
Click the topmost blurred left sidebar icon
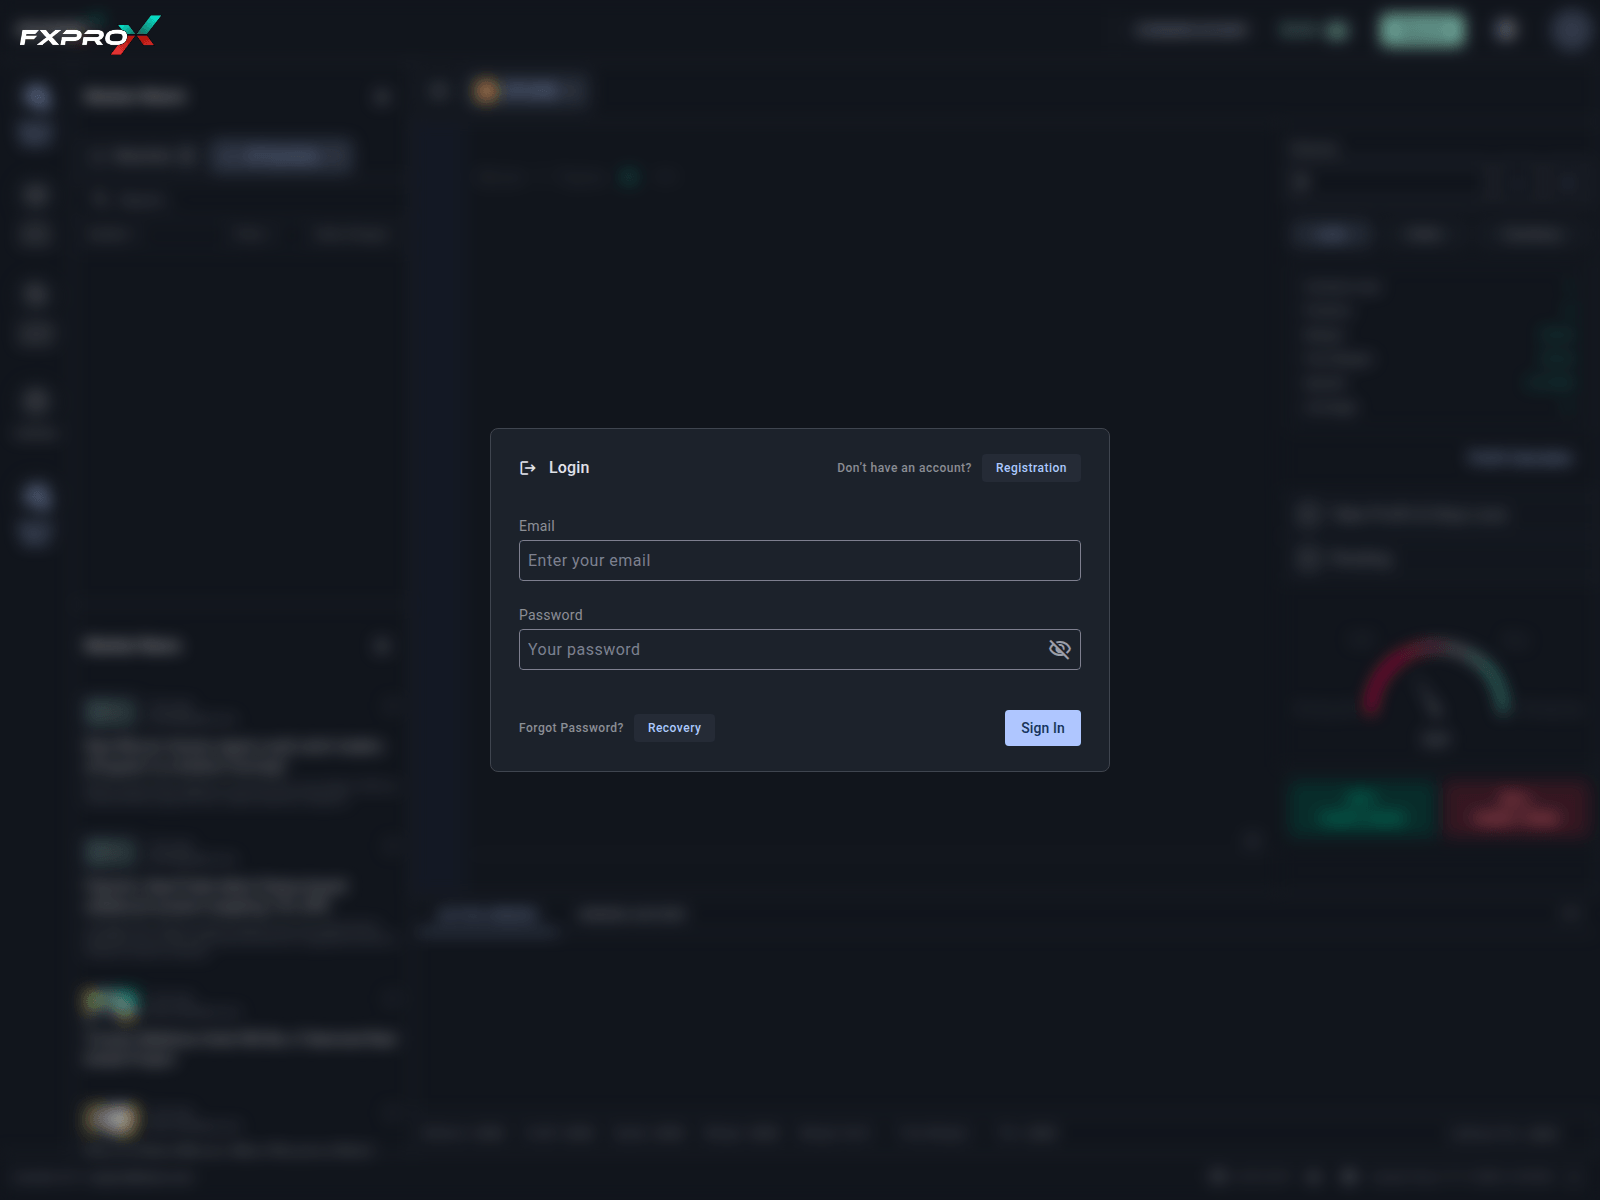tap(37, 96)
